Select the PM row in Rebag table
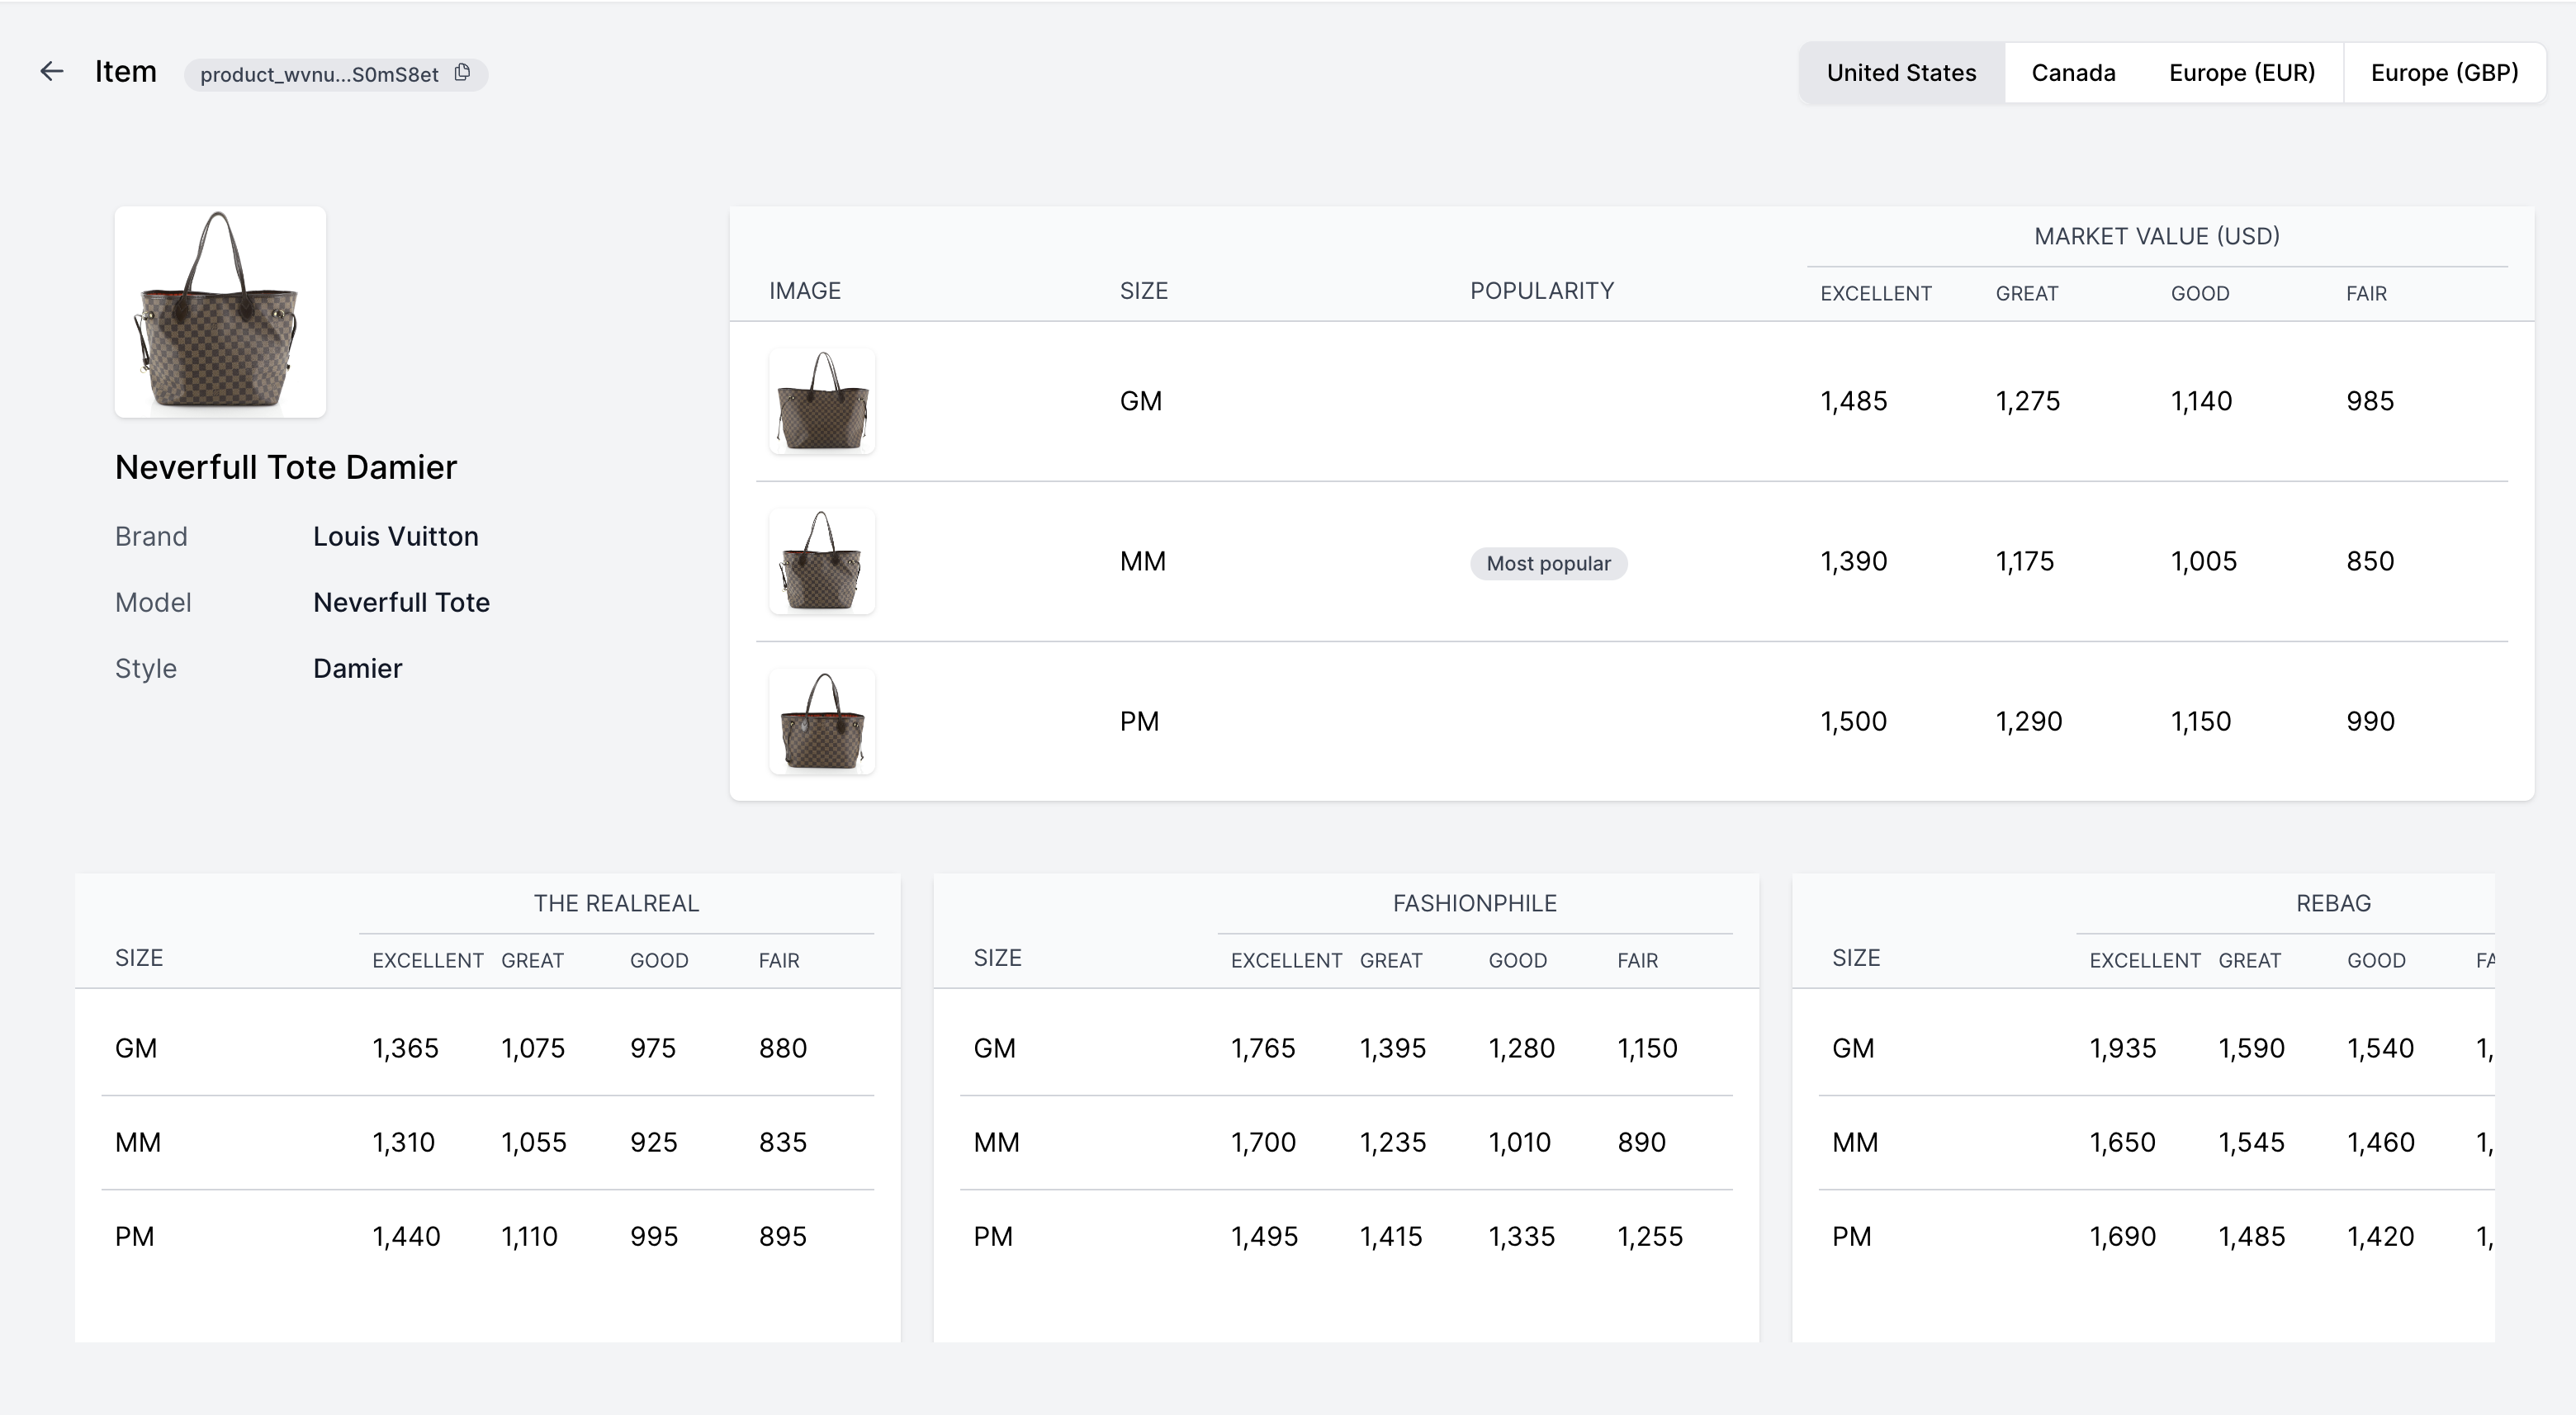Screen dimensions: 2576x1415 (x=1851, y=1236)
